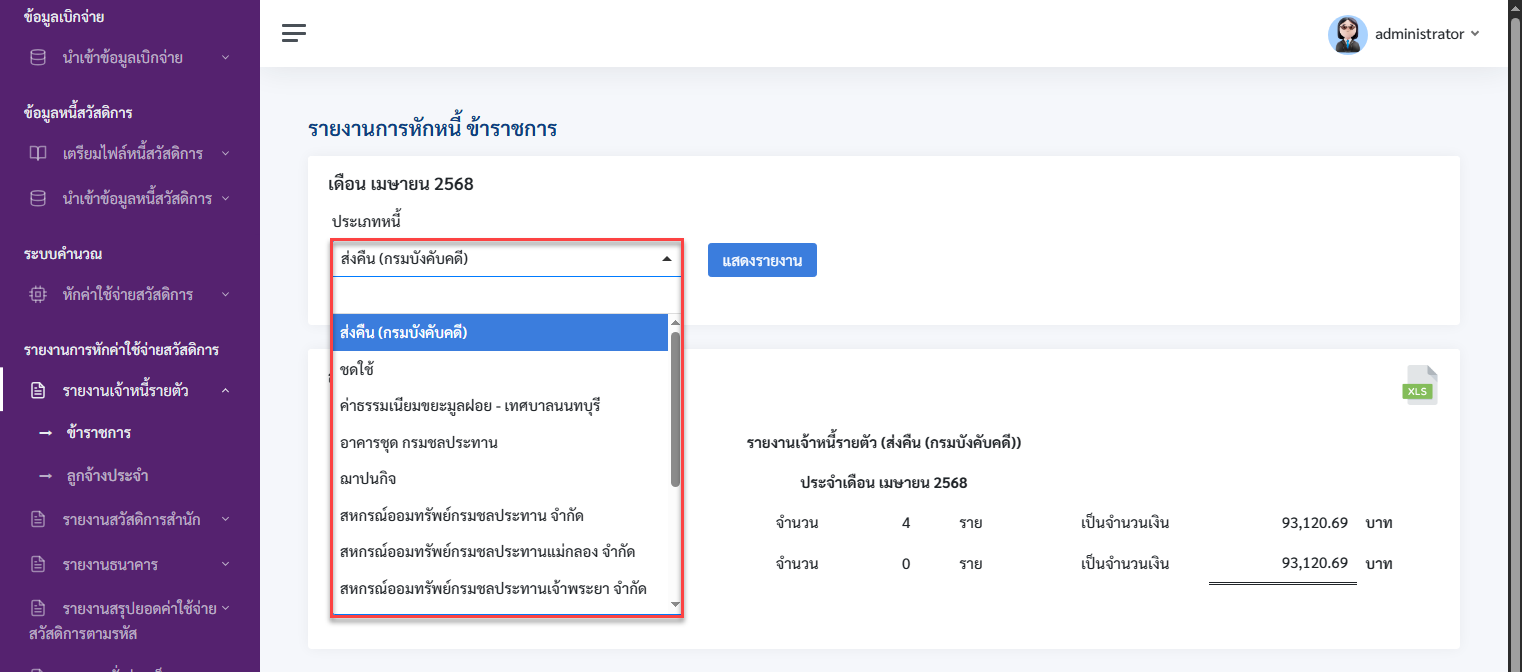Click the administrator avatar image

click(1347, 34)
